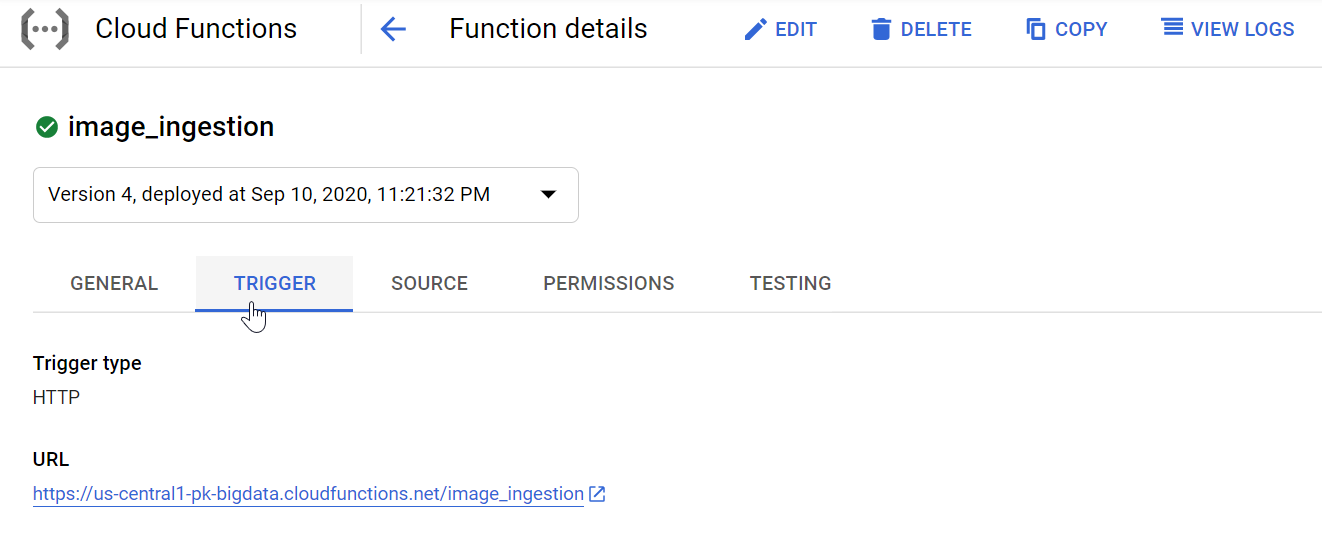The height and width of the screenshot is (534, 1322).
Task: Open the image_ingestion cloudfunctions.net URL link
Action: 308,494
